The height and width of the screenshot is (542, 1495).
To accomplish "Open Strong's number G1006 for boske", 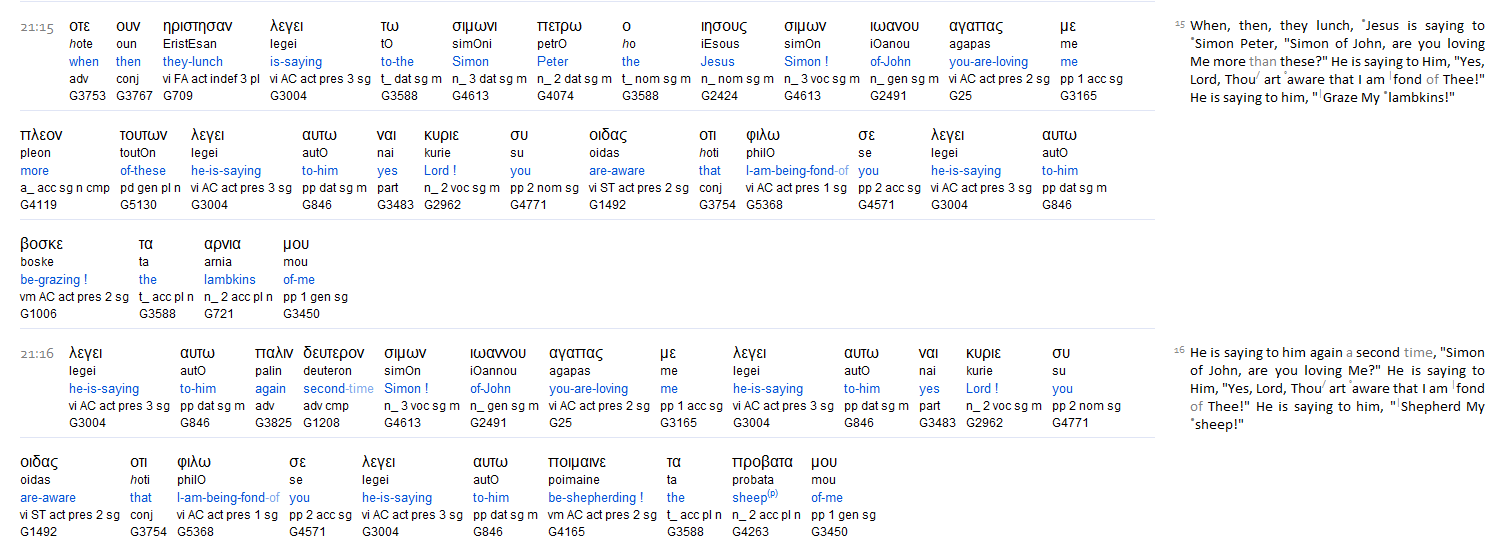I will [38, 314].
